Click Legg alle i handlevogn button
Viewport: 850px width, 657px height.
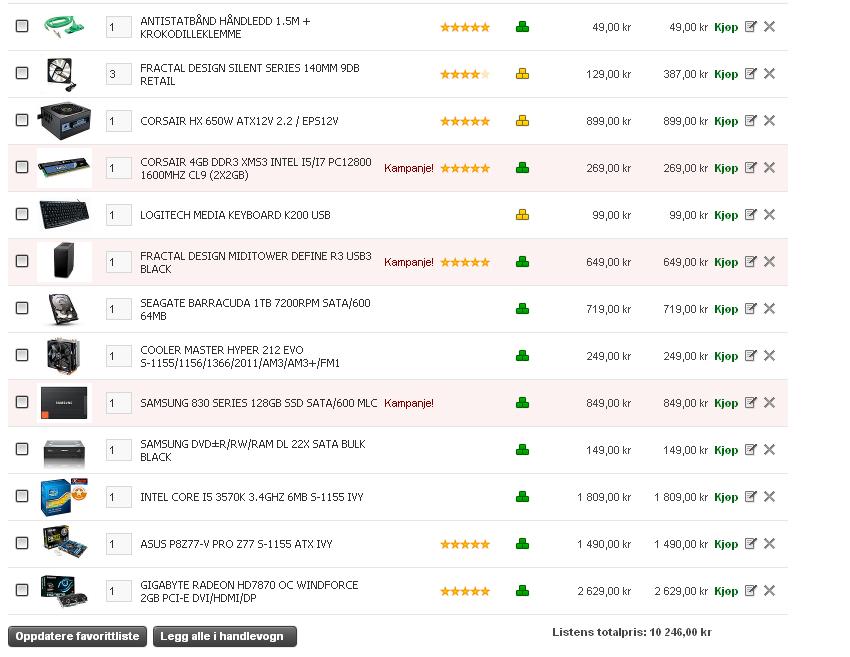click(x=225, y=636)
